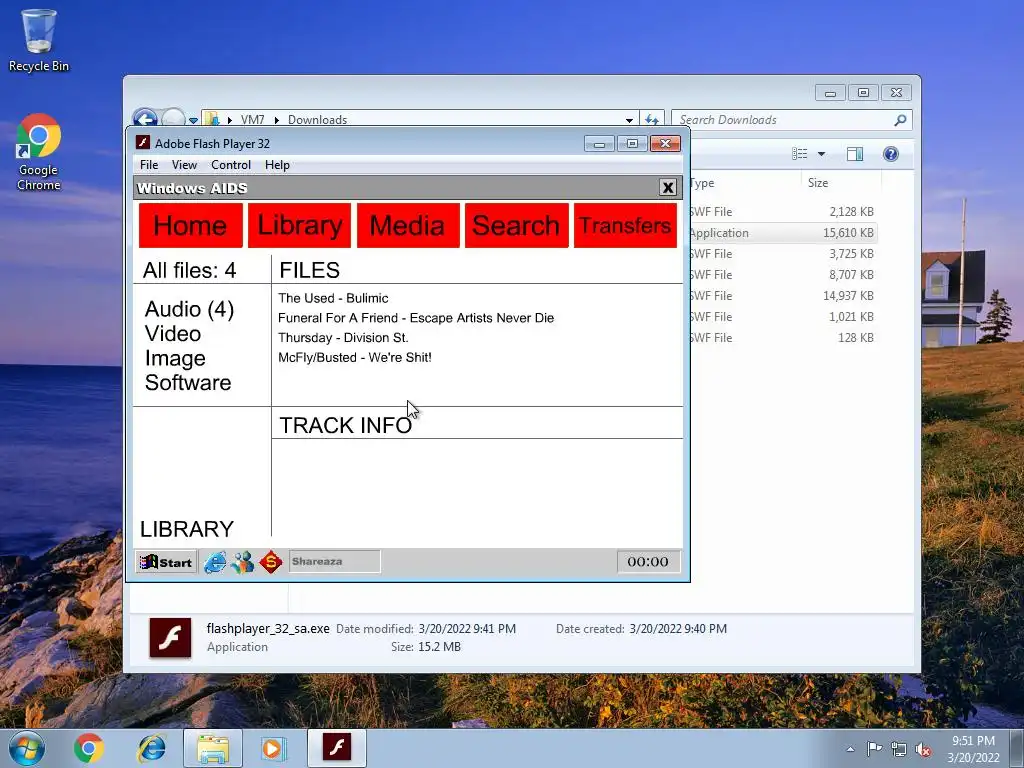Select the Image category
The height and width of the screenshot is (768, 1024).
click(x=175, y=358)
